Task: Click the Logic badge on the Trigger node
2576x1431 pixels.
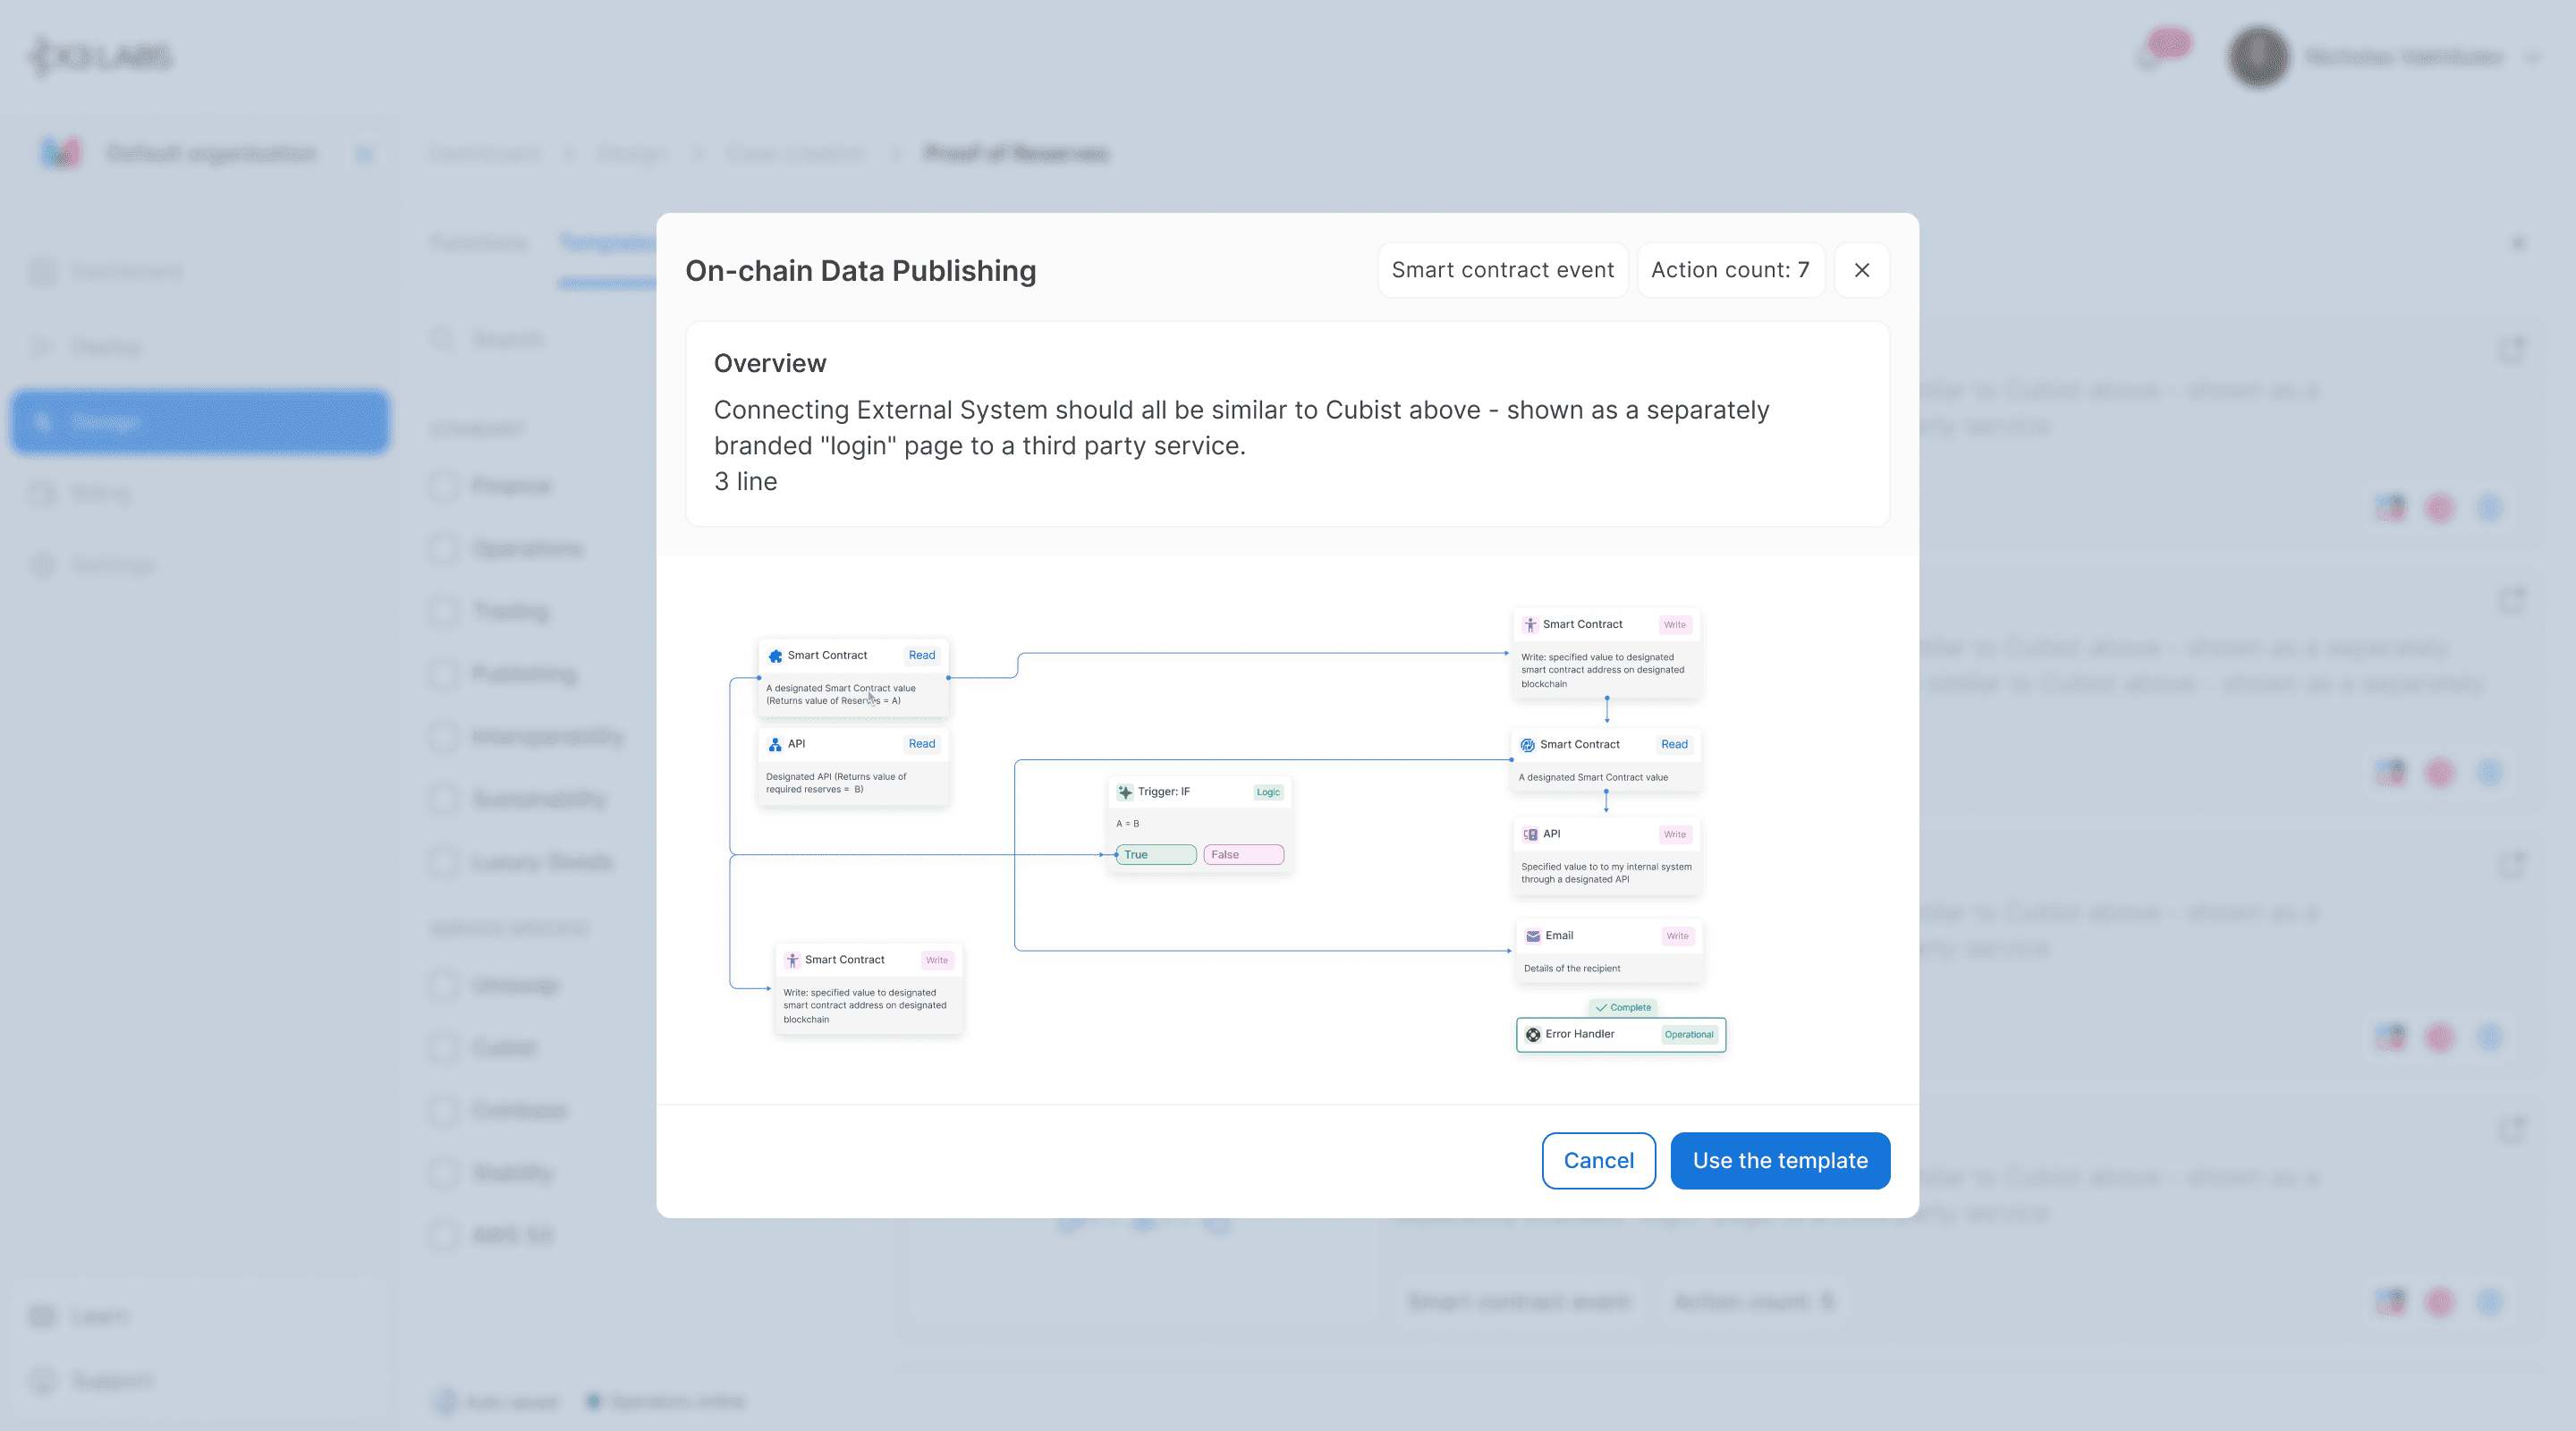Action: point(1268,792)
